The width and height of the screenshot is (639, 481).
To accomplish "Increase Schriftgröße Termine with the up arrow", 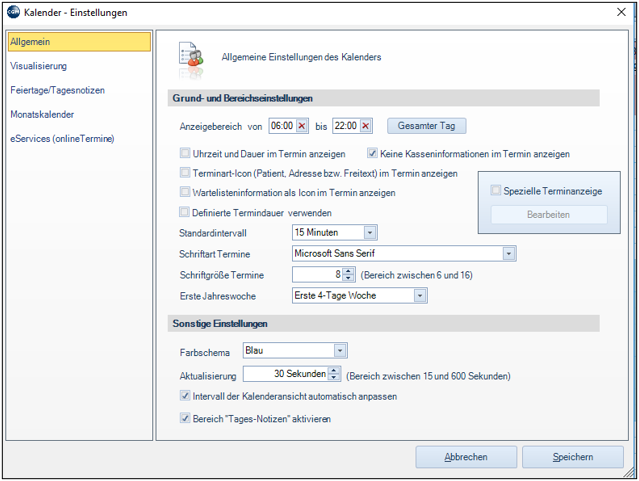I will tap(348, 271).
